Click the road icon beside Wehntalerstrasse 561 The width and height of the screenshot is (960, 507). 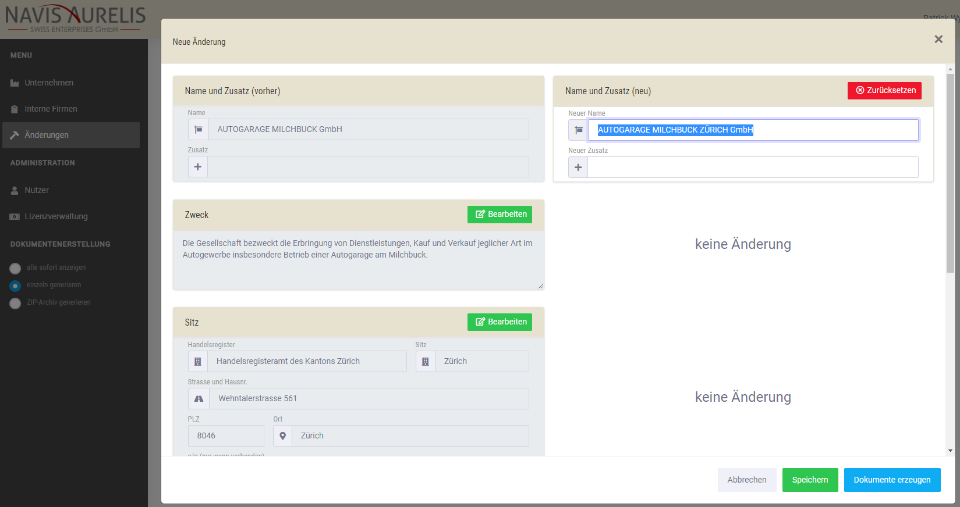coord(198,398)
